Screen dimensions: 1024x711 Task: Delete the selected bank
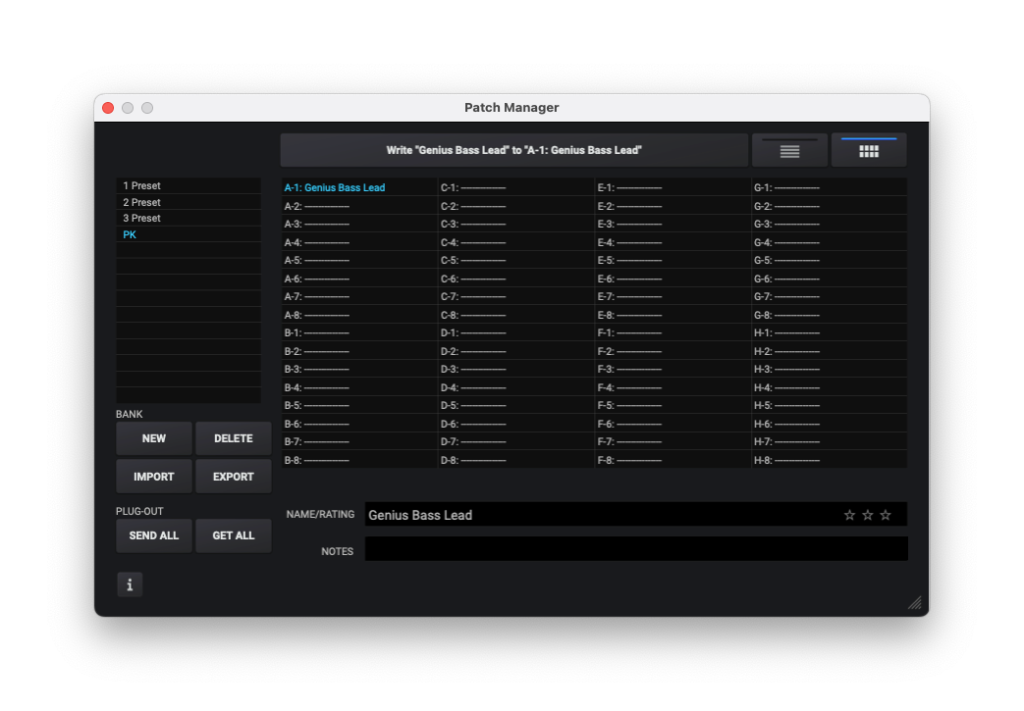click(x=233, y=438)
